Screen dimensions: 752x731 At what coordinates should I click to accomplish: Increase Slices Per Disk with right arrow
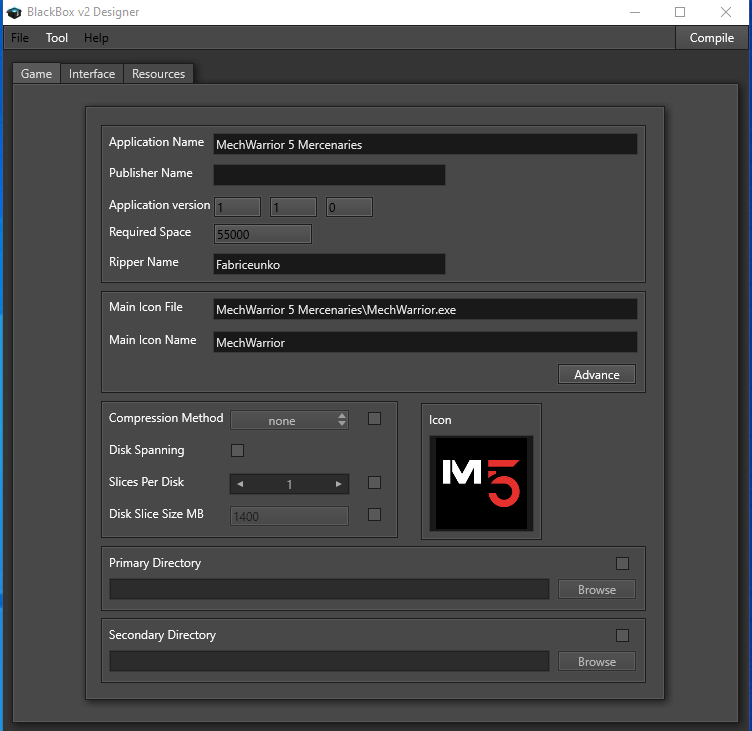[x=339, y=484]
